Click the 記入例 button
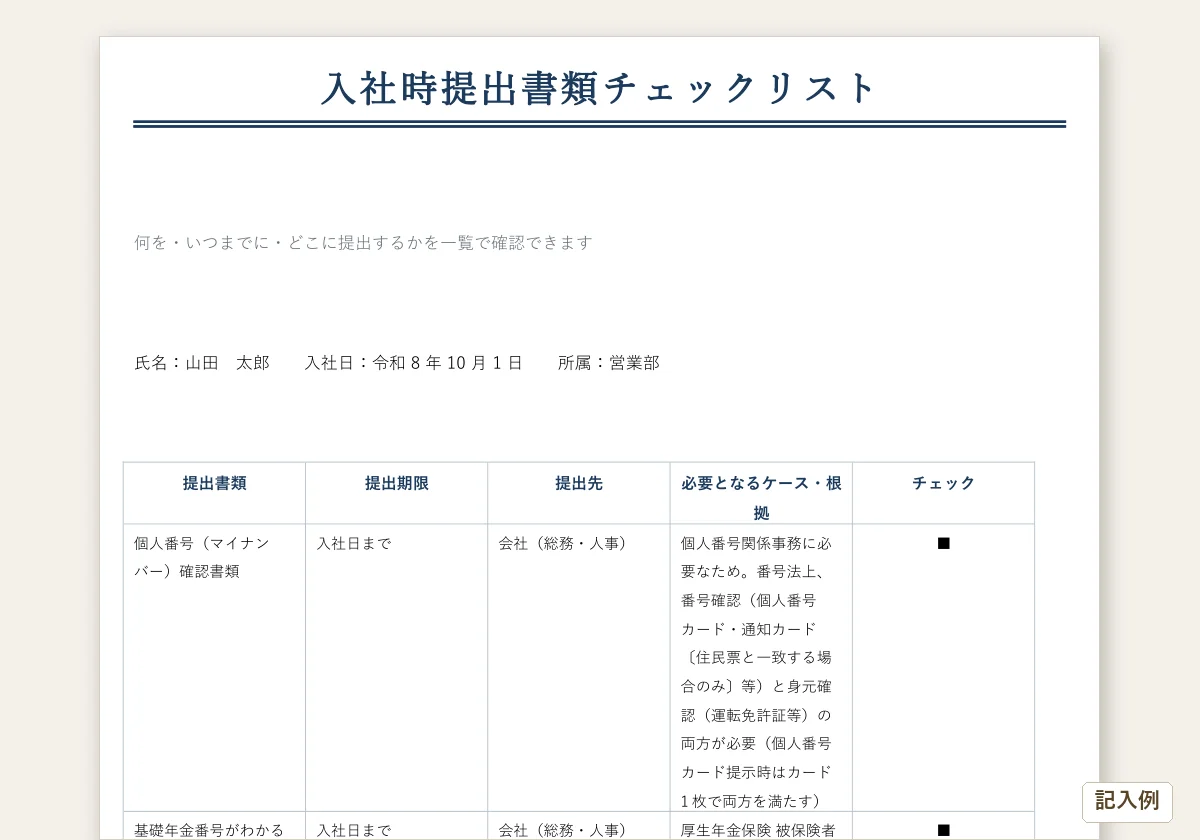The width and height of the screenshot is (1200, 840). click(1127, 801)
